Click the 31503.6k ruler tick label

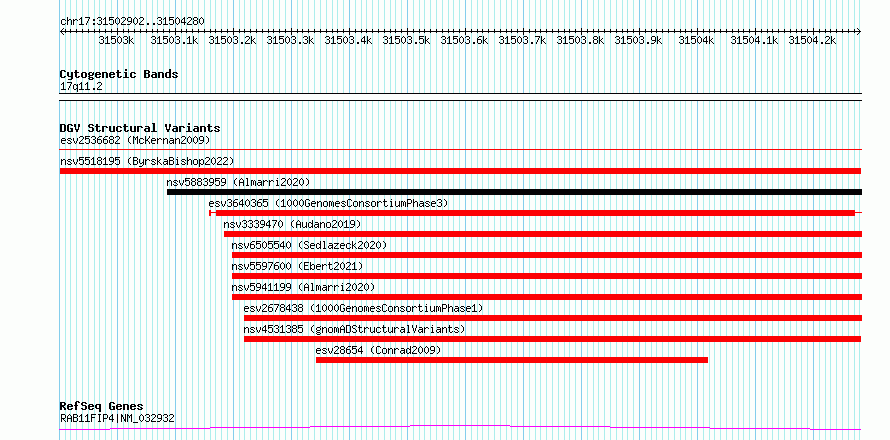[x=464, y=40]
